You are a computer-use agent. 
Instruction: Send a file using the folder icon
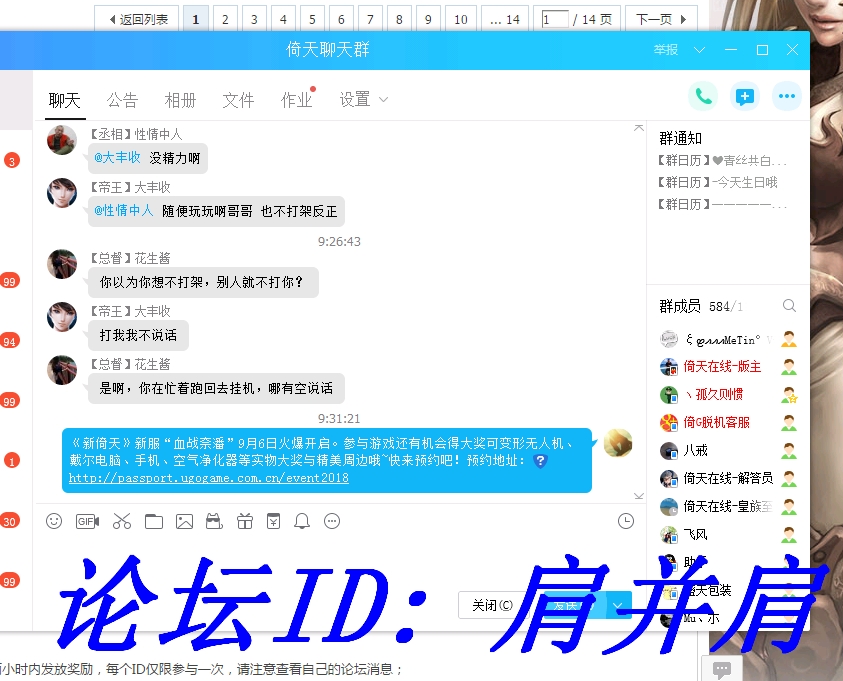152,521
